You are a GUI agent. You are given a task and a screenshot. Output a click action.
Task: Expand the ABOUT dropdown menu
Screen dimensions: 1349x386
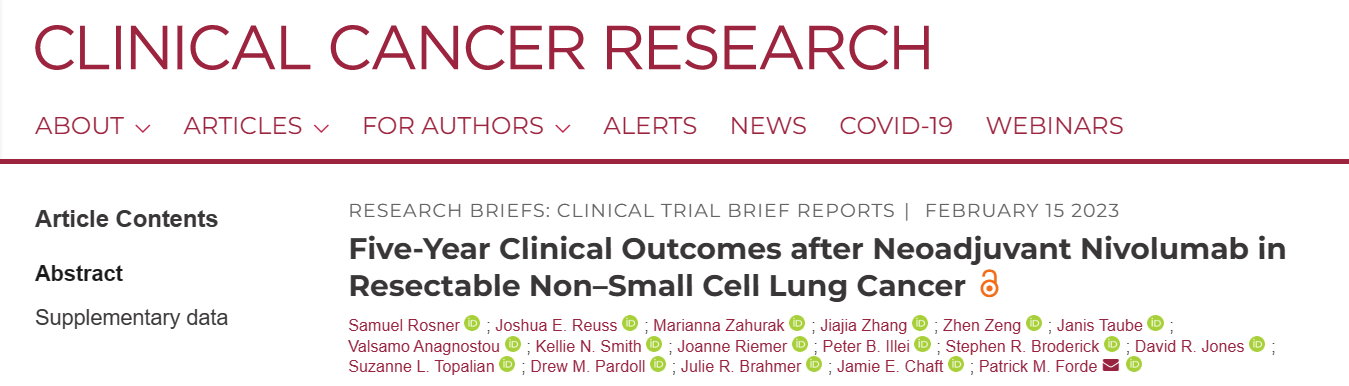pyautogui.click(x=93, y=126)
